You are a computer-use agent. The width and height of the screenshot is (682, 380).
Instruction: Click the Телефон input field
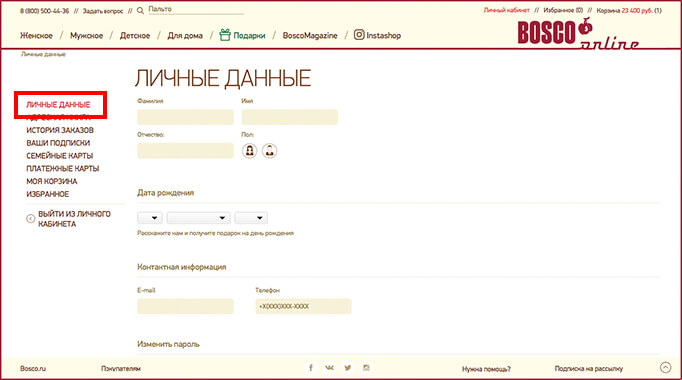(x=303, y=306)
